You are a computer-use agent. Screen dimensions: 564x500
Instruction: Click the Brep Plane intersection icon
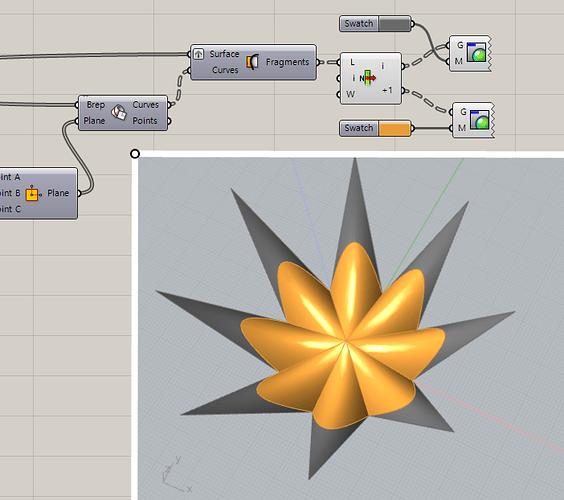pyautogui.click(x=119, y=112)
